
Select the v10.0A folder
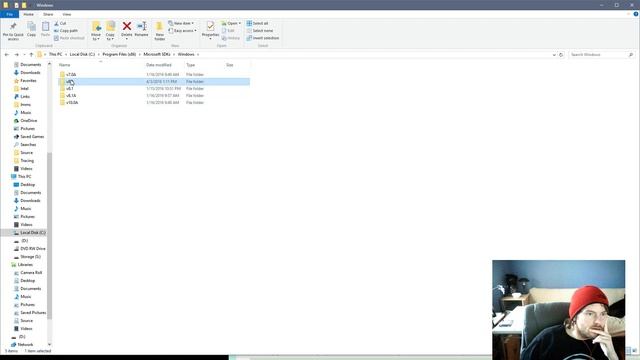coord(72,102)
